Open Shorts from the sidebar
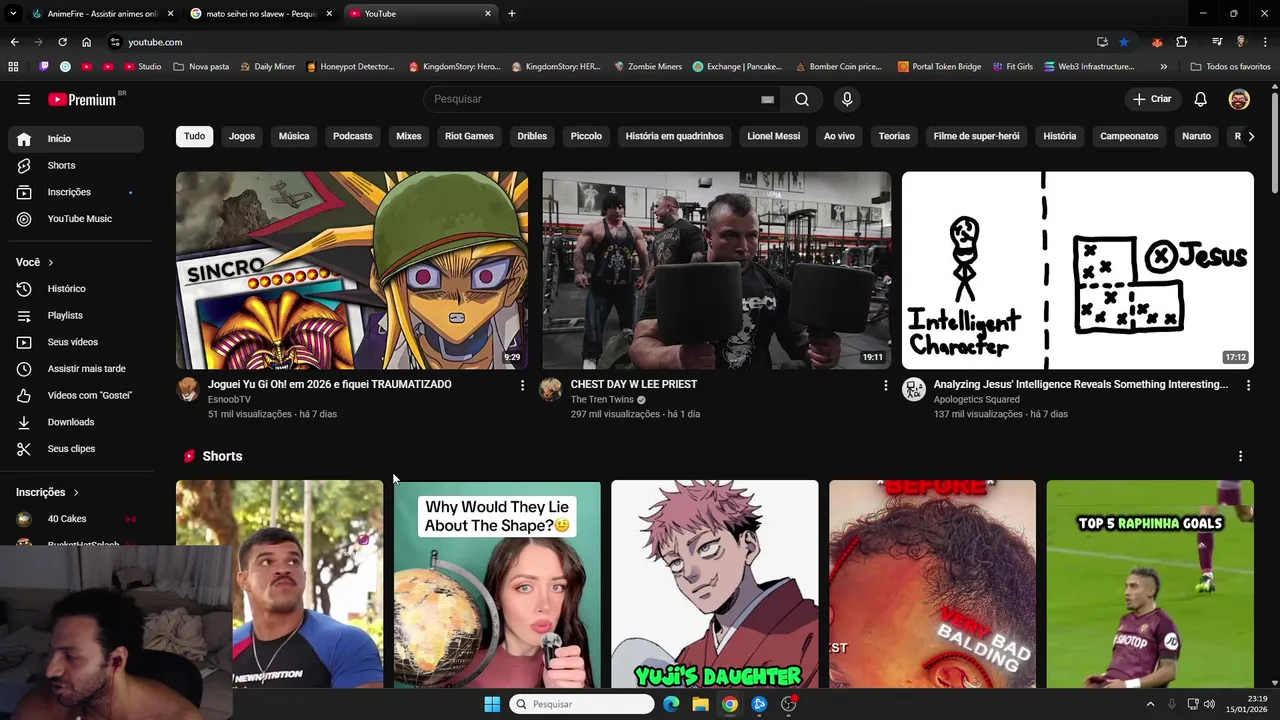 tap(76, 165)
